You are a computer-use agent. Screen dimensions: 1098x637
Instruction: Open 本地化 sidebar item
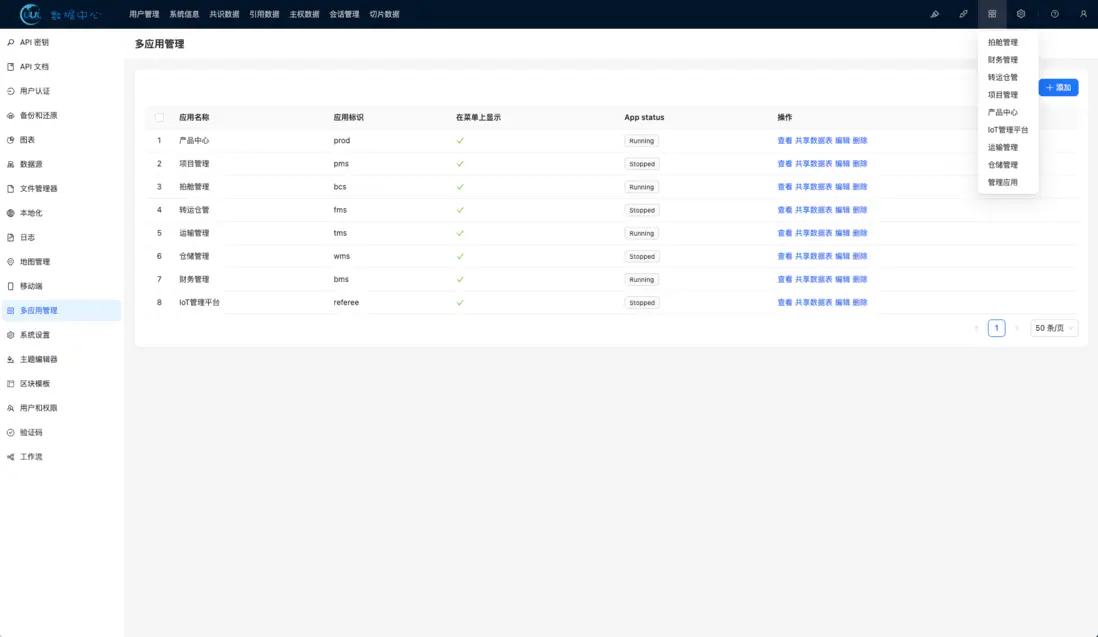pos(62,213)
